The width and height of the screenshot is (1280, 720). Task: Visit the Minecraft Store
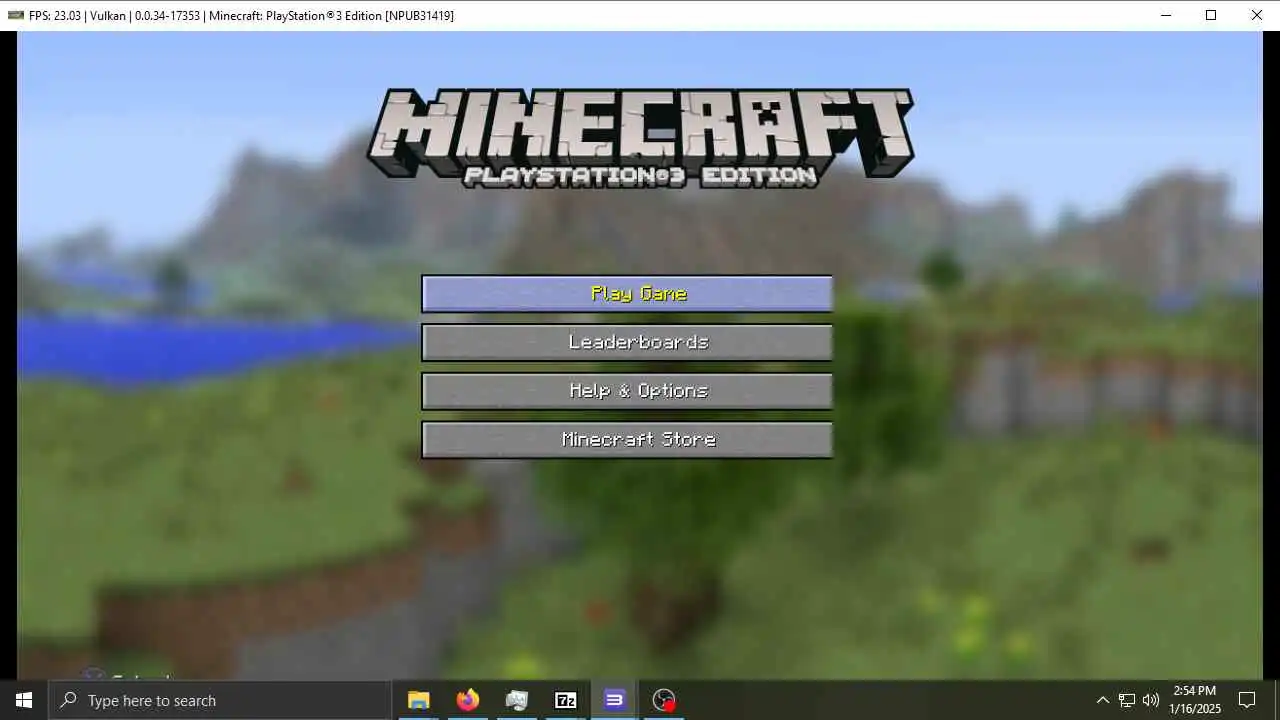pyautogui.click(x=627, y=440)
